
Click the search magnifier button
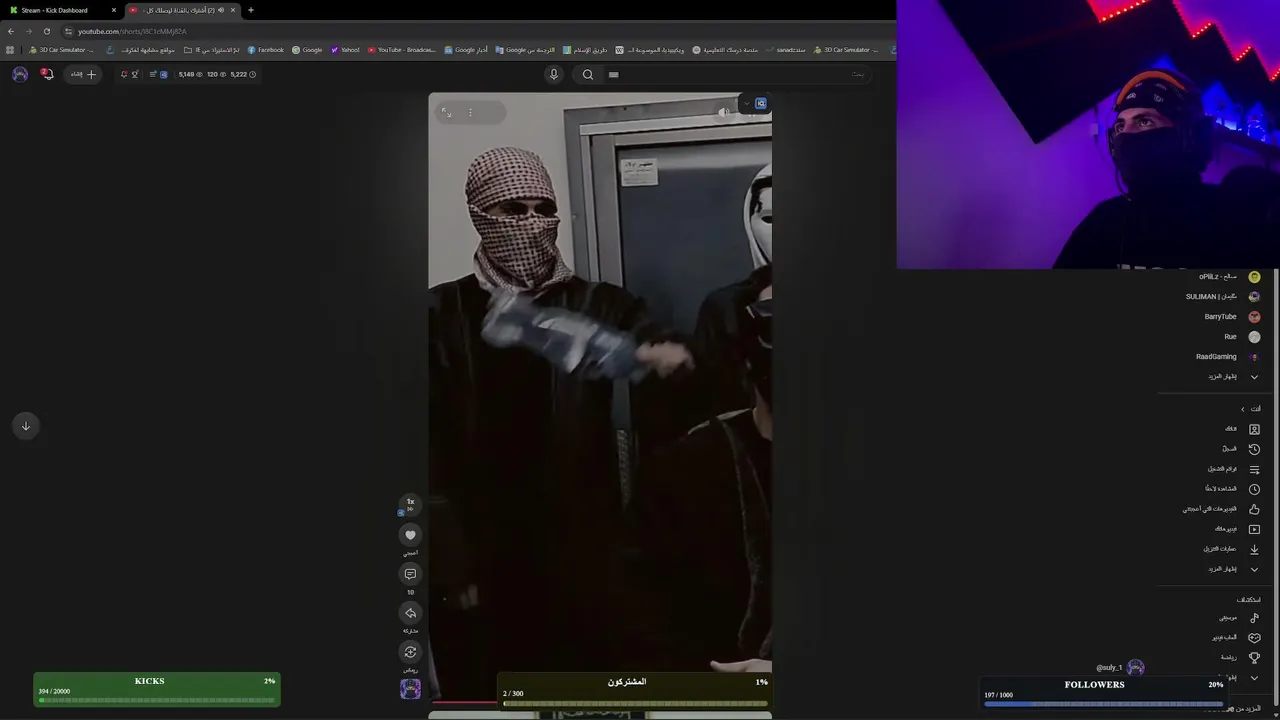coord(588,74)
